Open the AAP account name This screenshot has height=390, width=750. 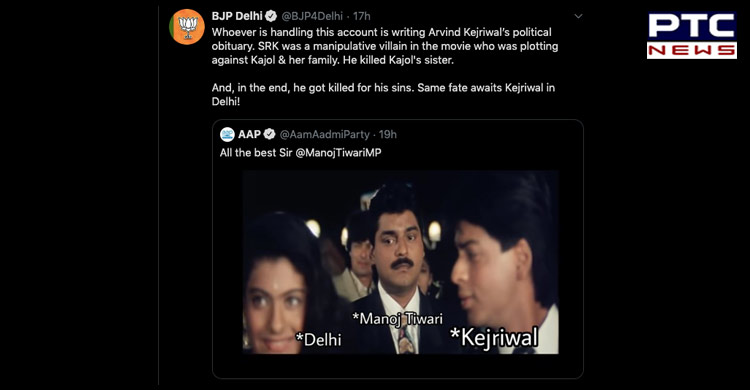pyautogui.click(x=249, y=134)
